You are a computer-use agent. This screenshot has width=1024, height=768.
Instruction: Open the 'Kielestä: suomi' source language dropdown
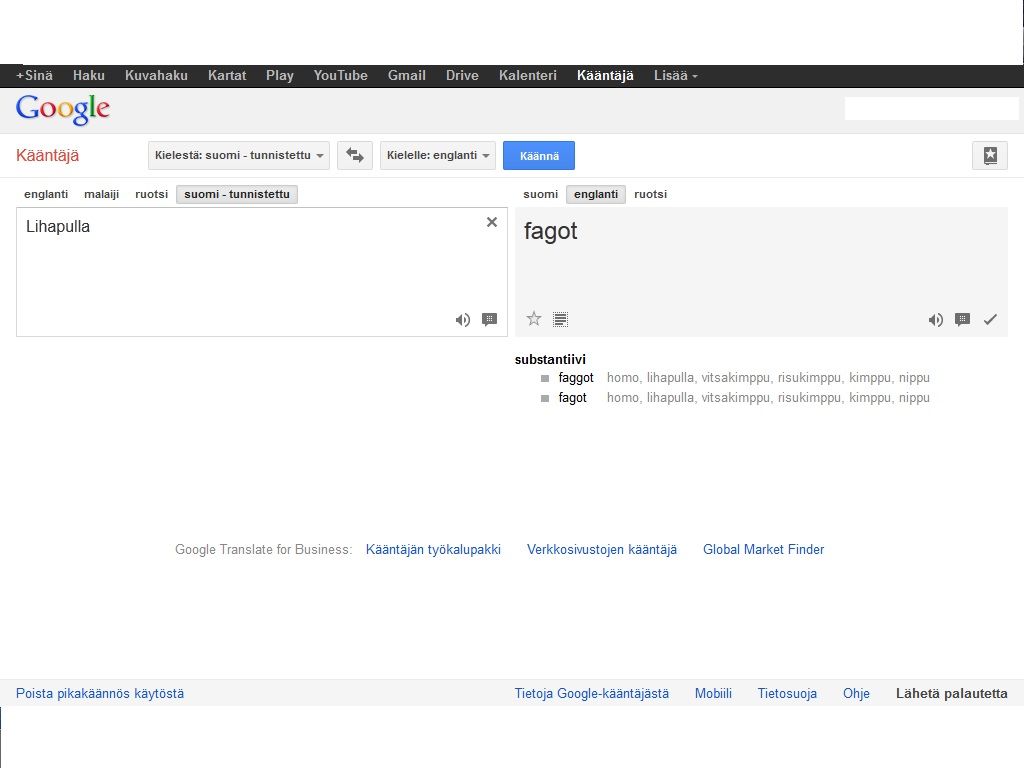pos(238,155)
